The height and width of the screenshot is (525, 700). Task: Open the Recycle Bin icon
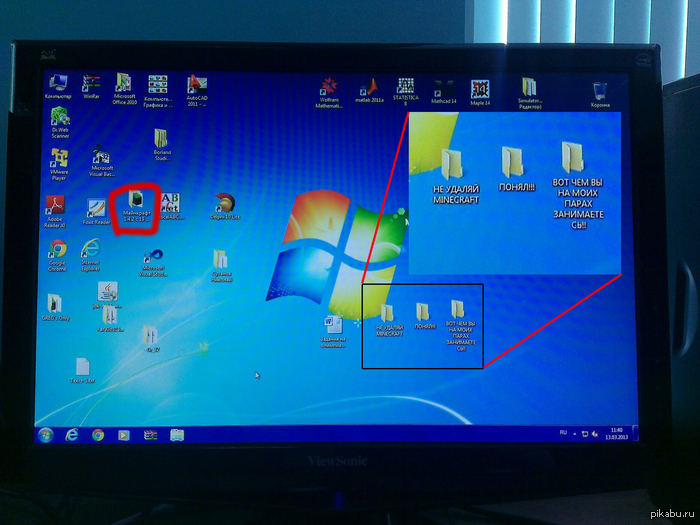[601, 92]
